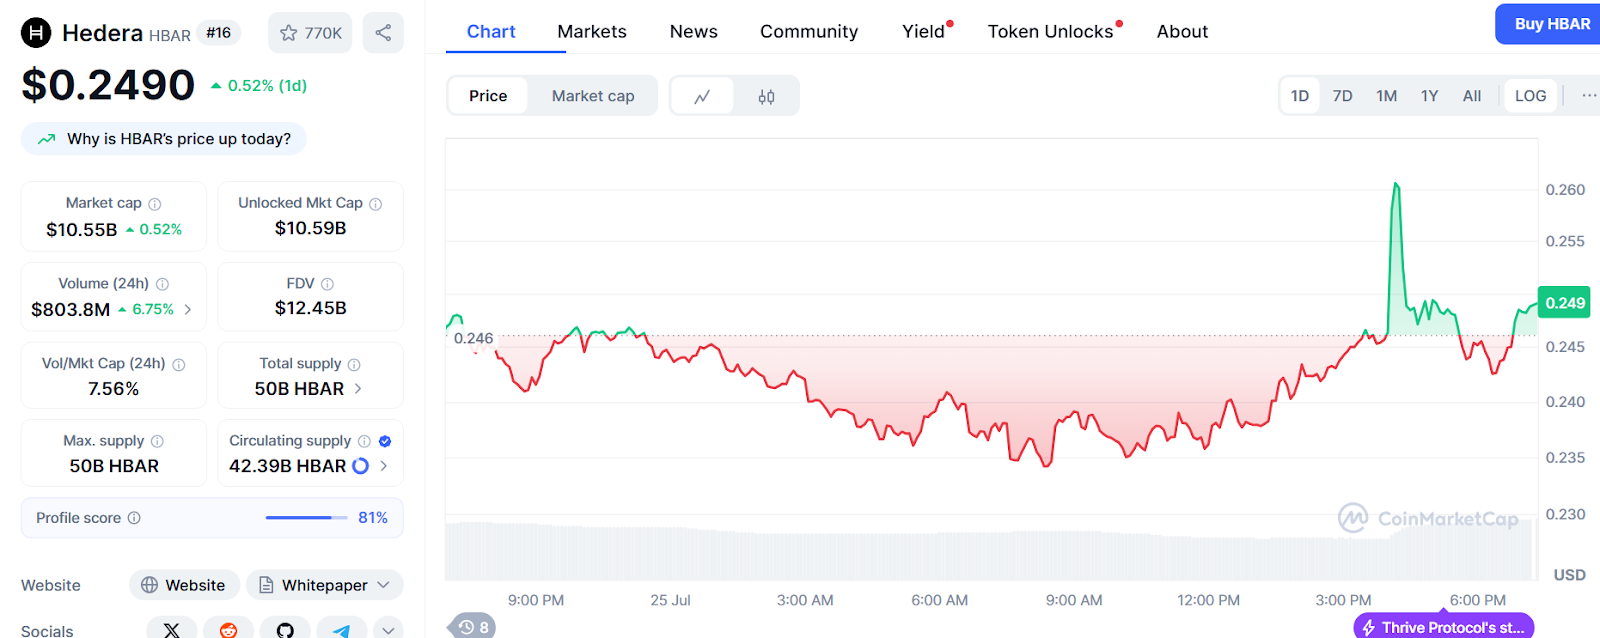
Task: Toggle chart to Price view
Action: click(x=488, y=96)
